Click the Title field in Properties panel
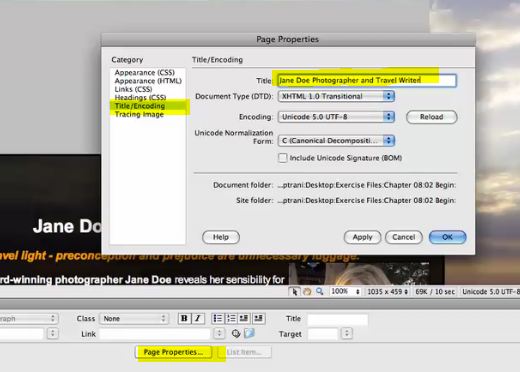The image size is (520, 372). click(x=338, y=319)
